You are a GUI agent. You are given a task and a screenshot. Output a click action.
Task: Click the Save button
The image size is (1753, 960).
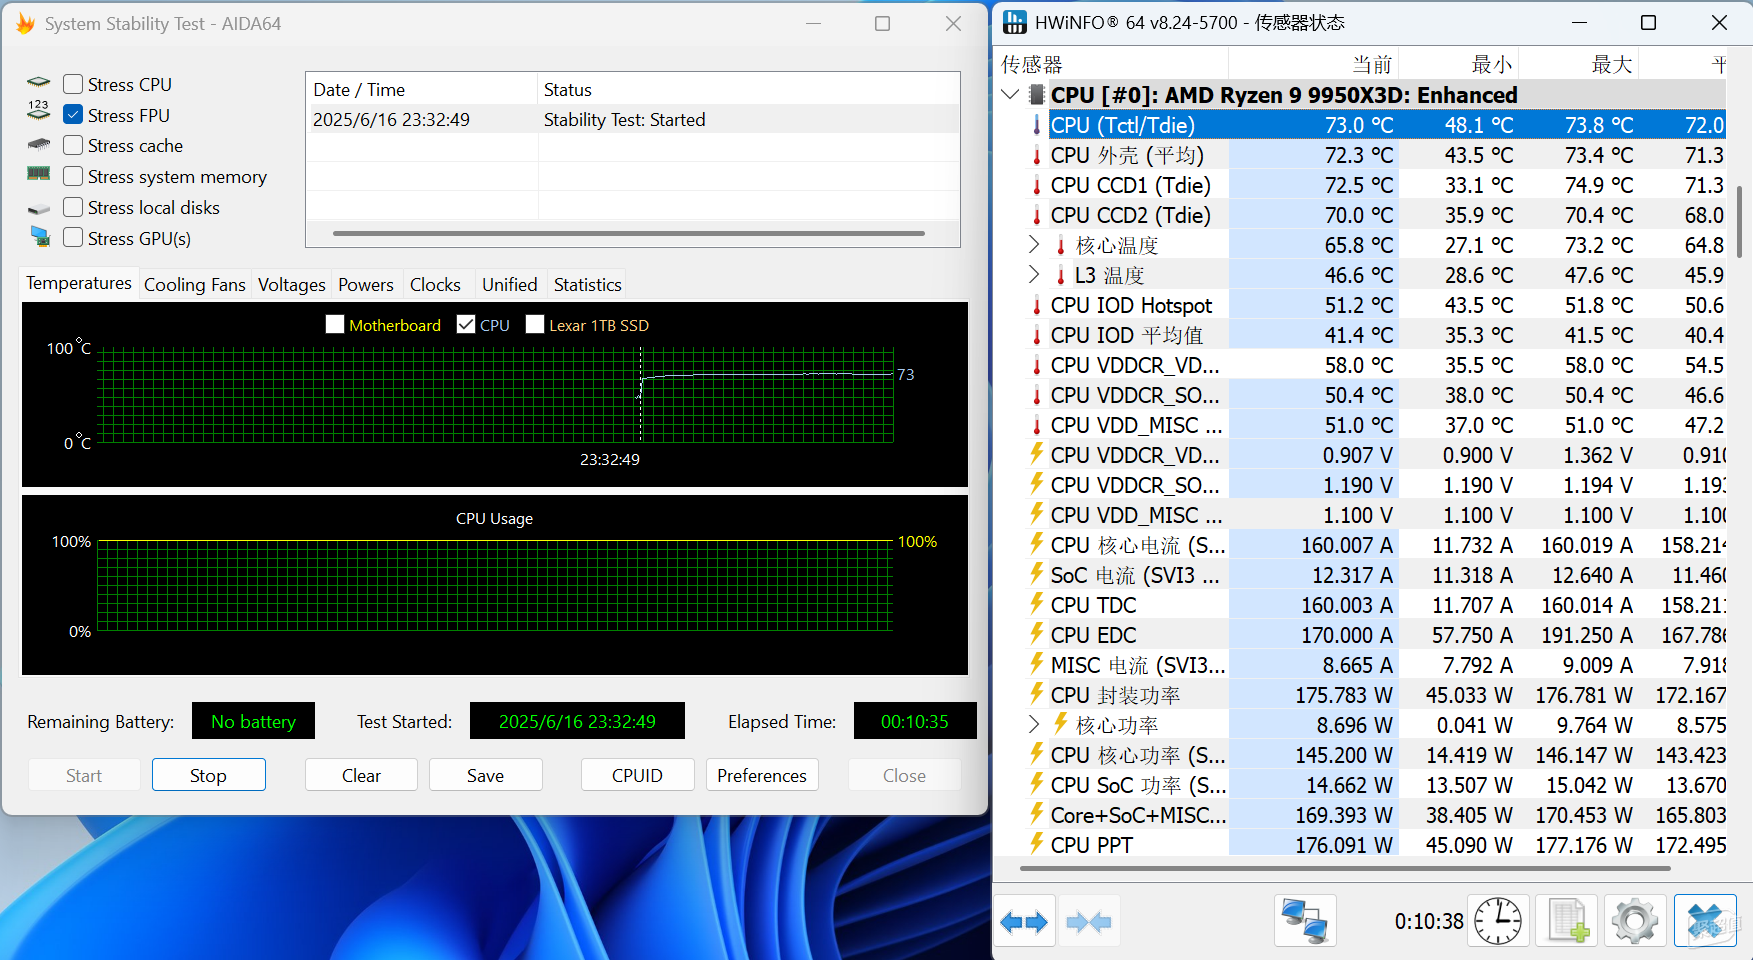(485, 775)
